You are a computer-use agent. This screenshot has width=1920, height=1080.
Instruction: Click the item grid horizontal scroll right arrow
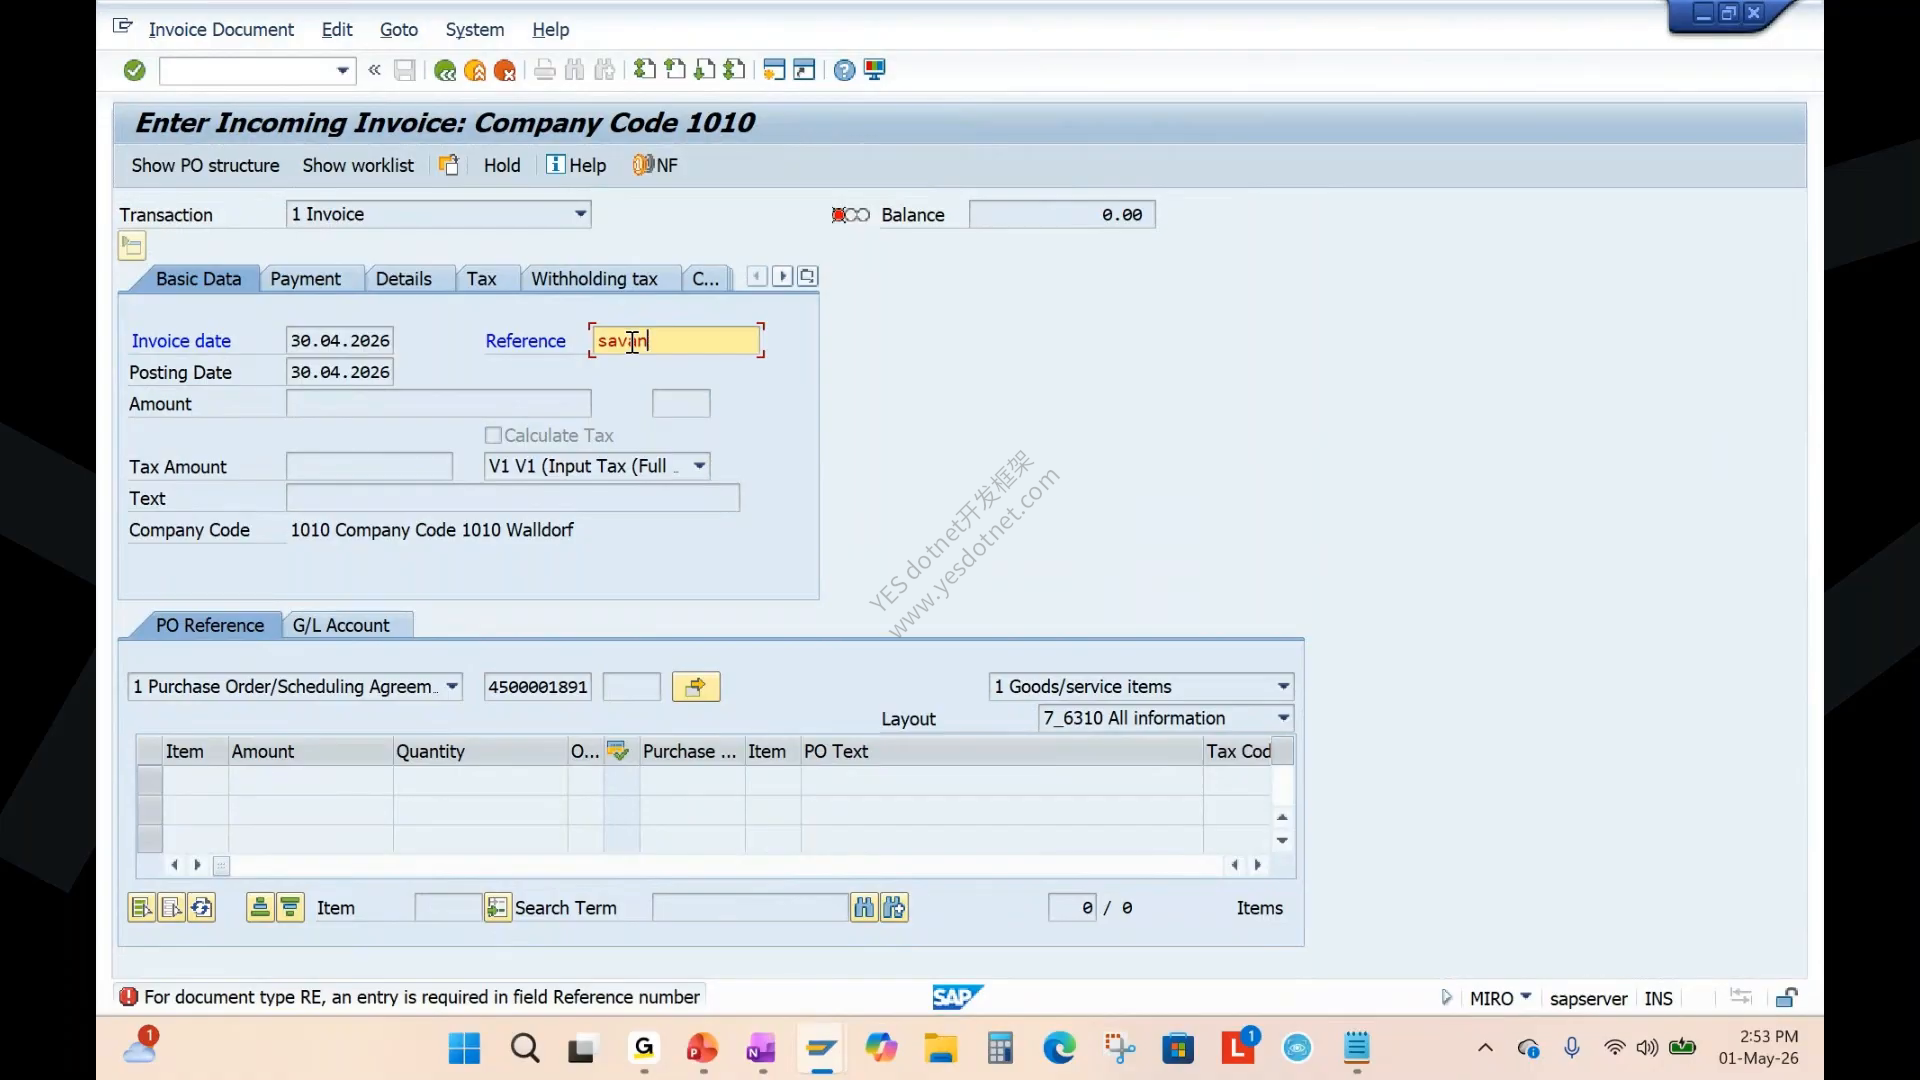1258,865
